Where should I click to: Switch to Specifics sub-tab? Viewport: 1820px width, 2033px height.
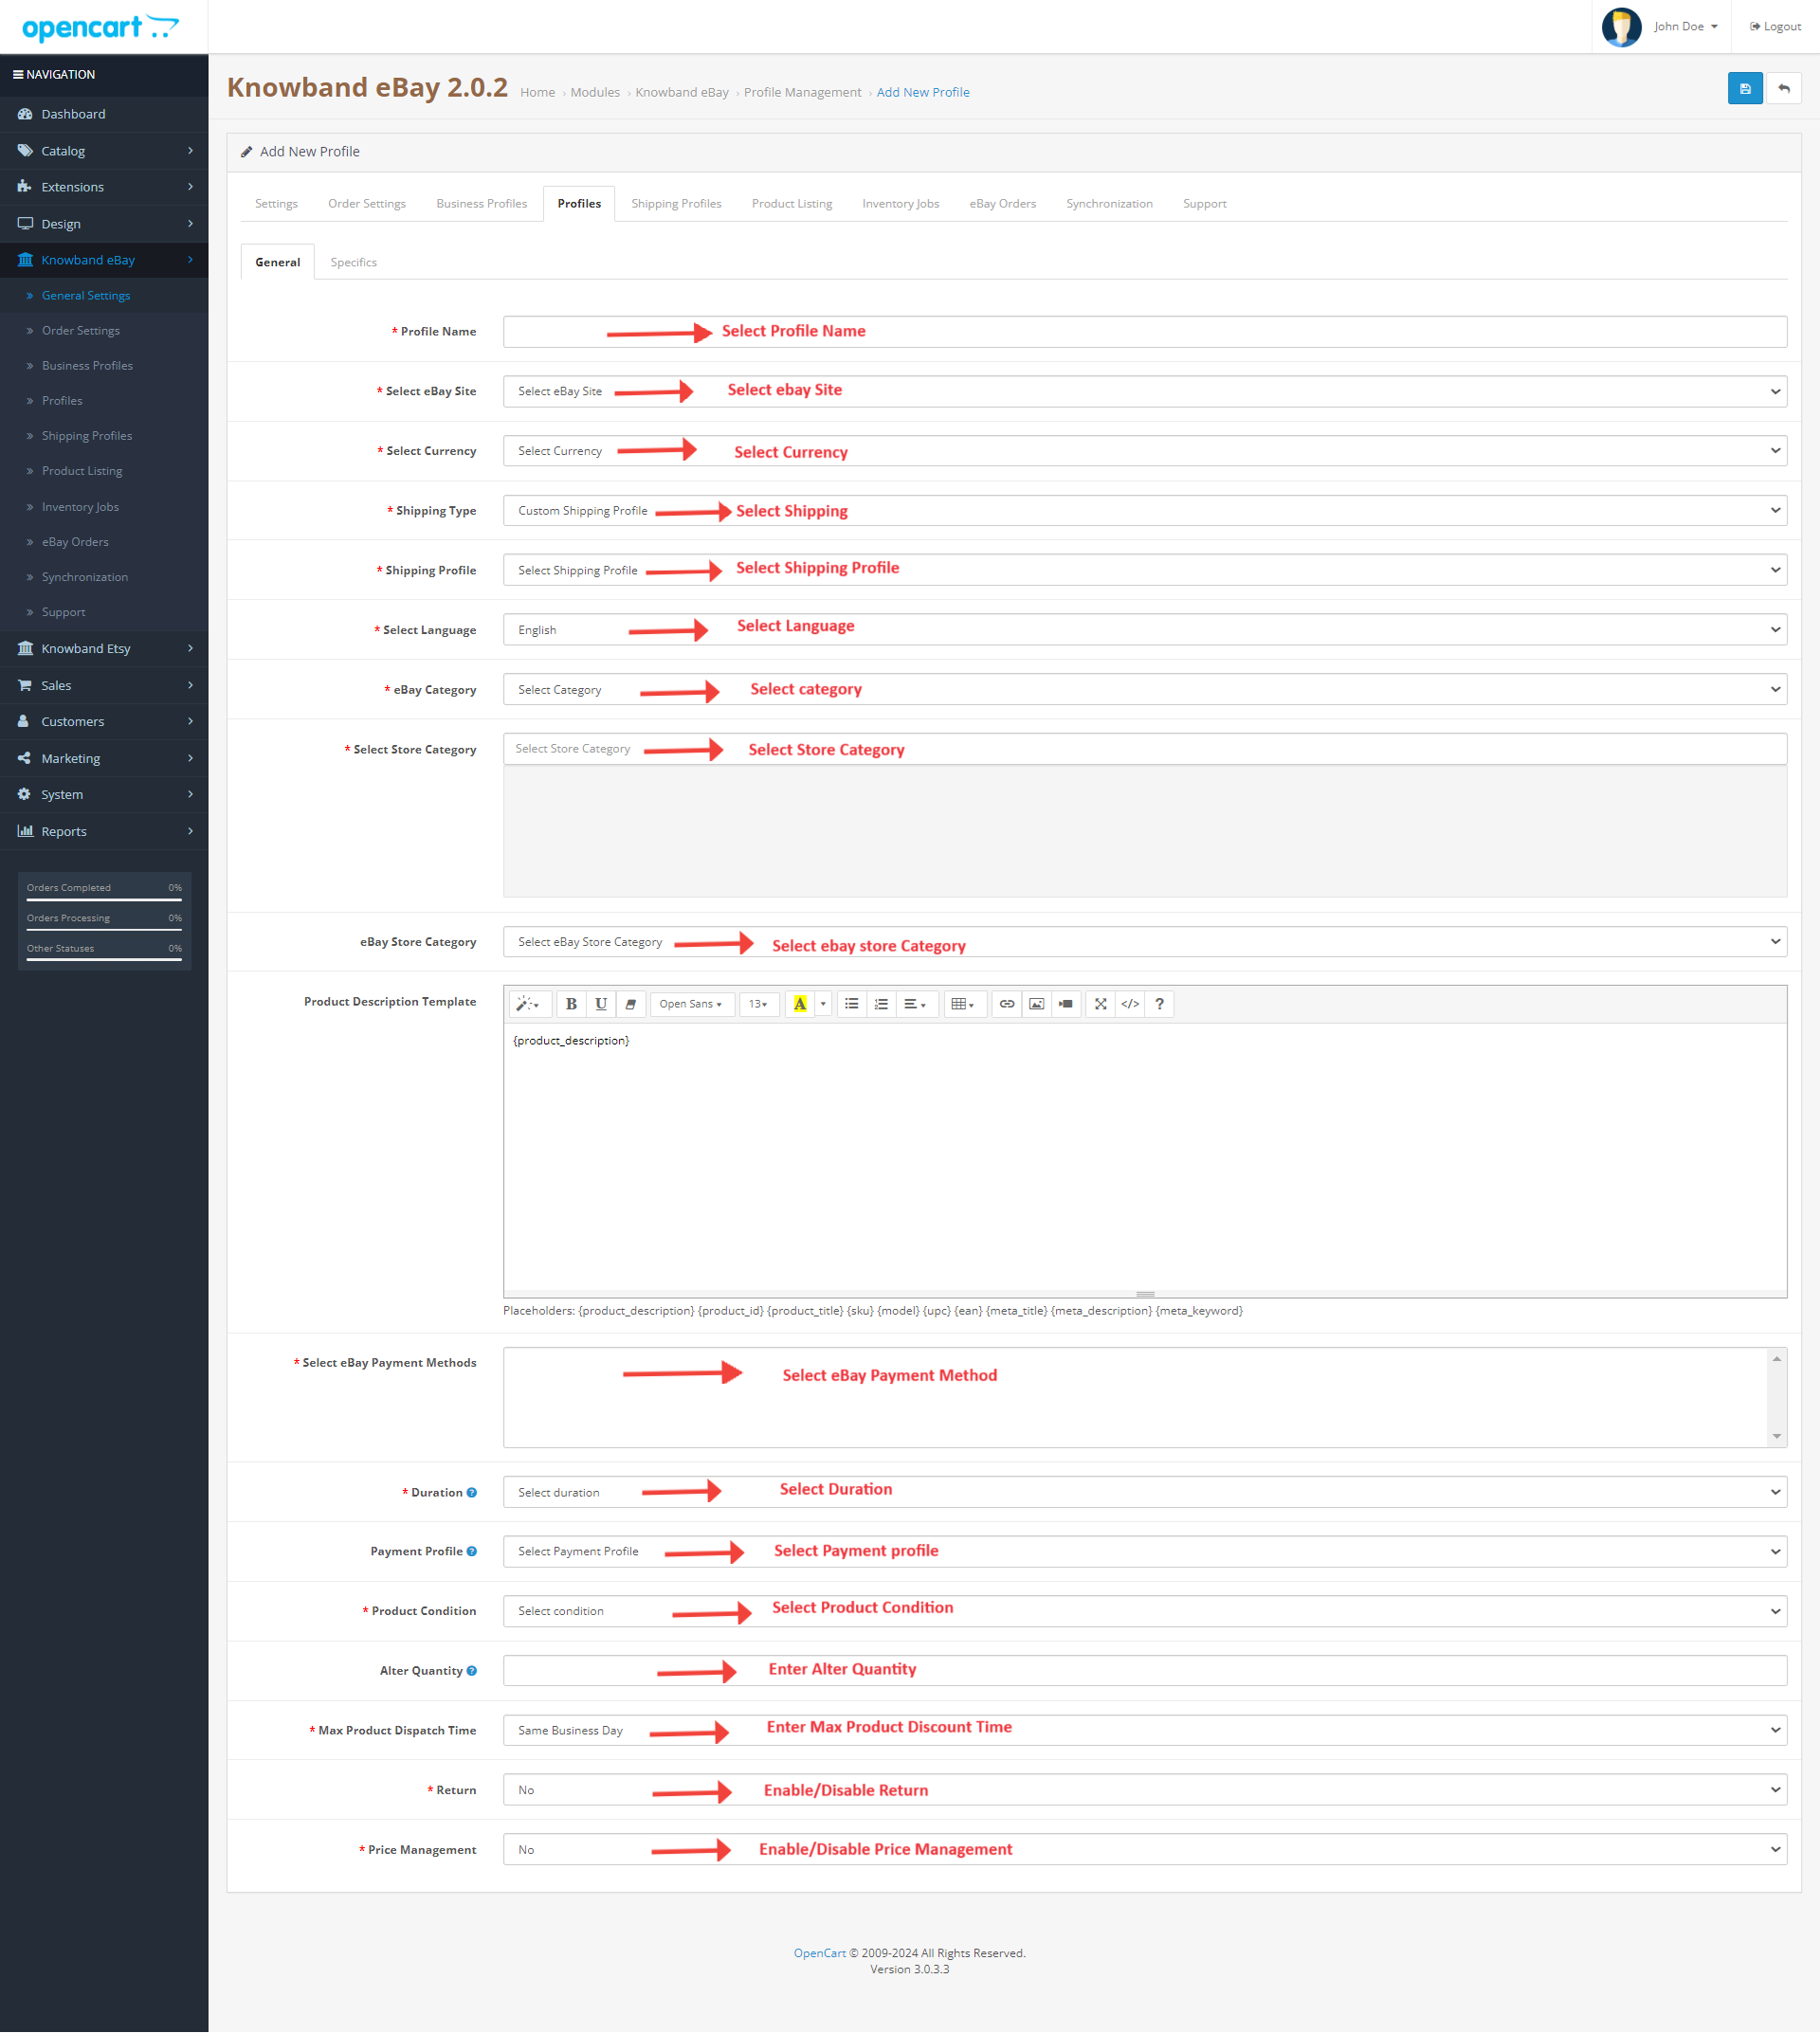pyautogui.click(x=354, y=263)
